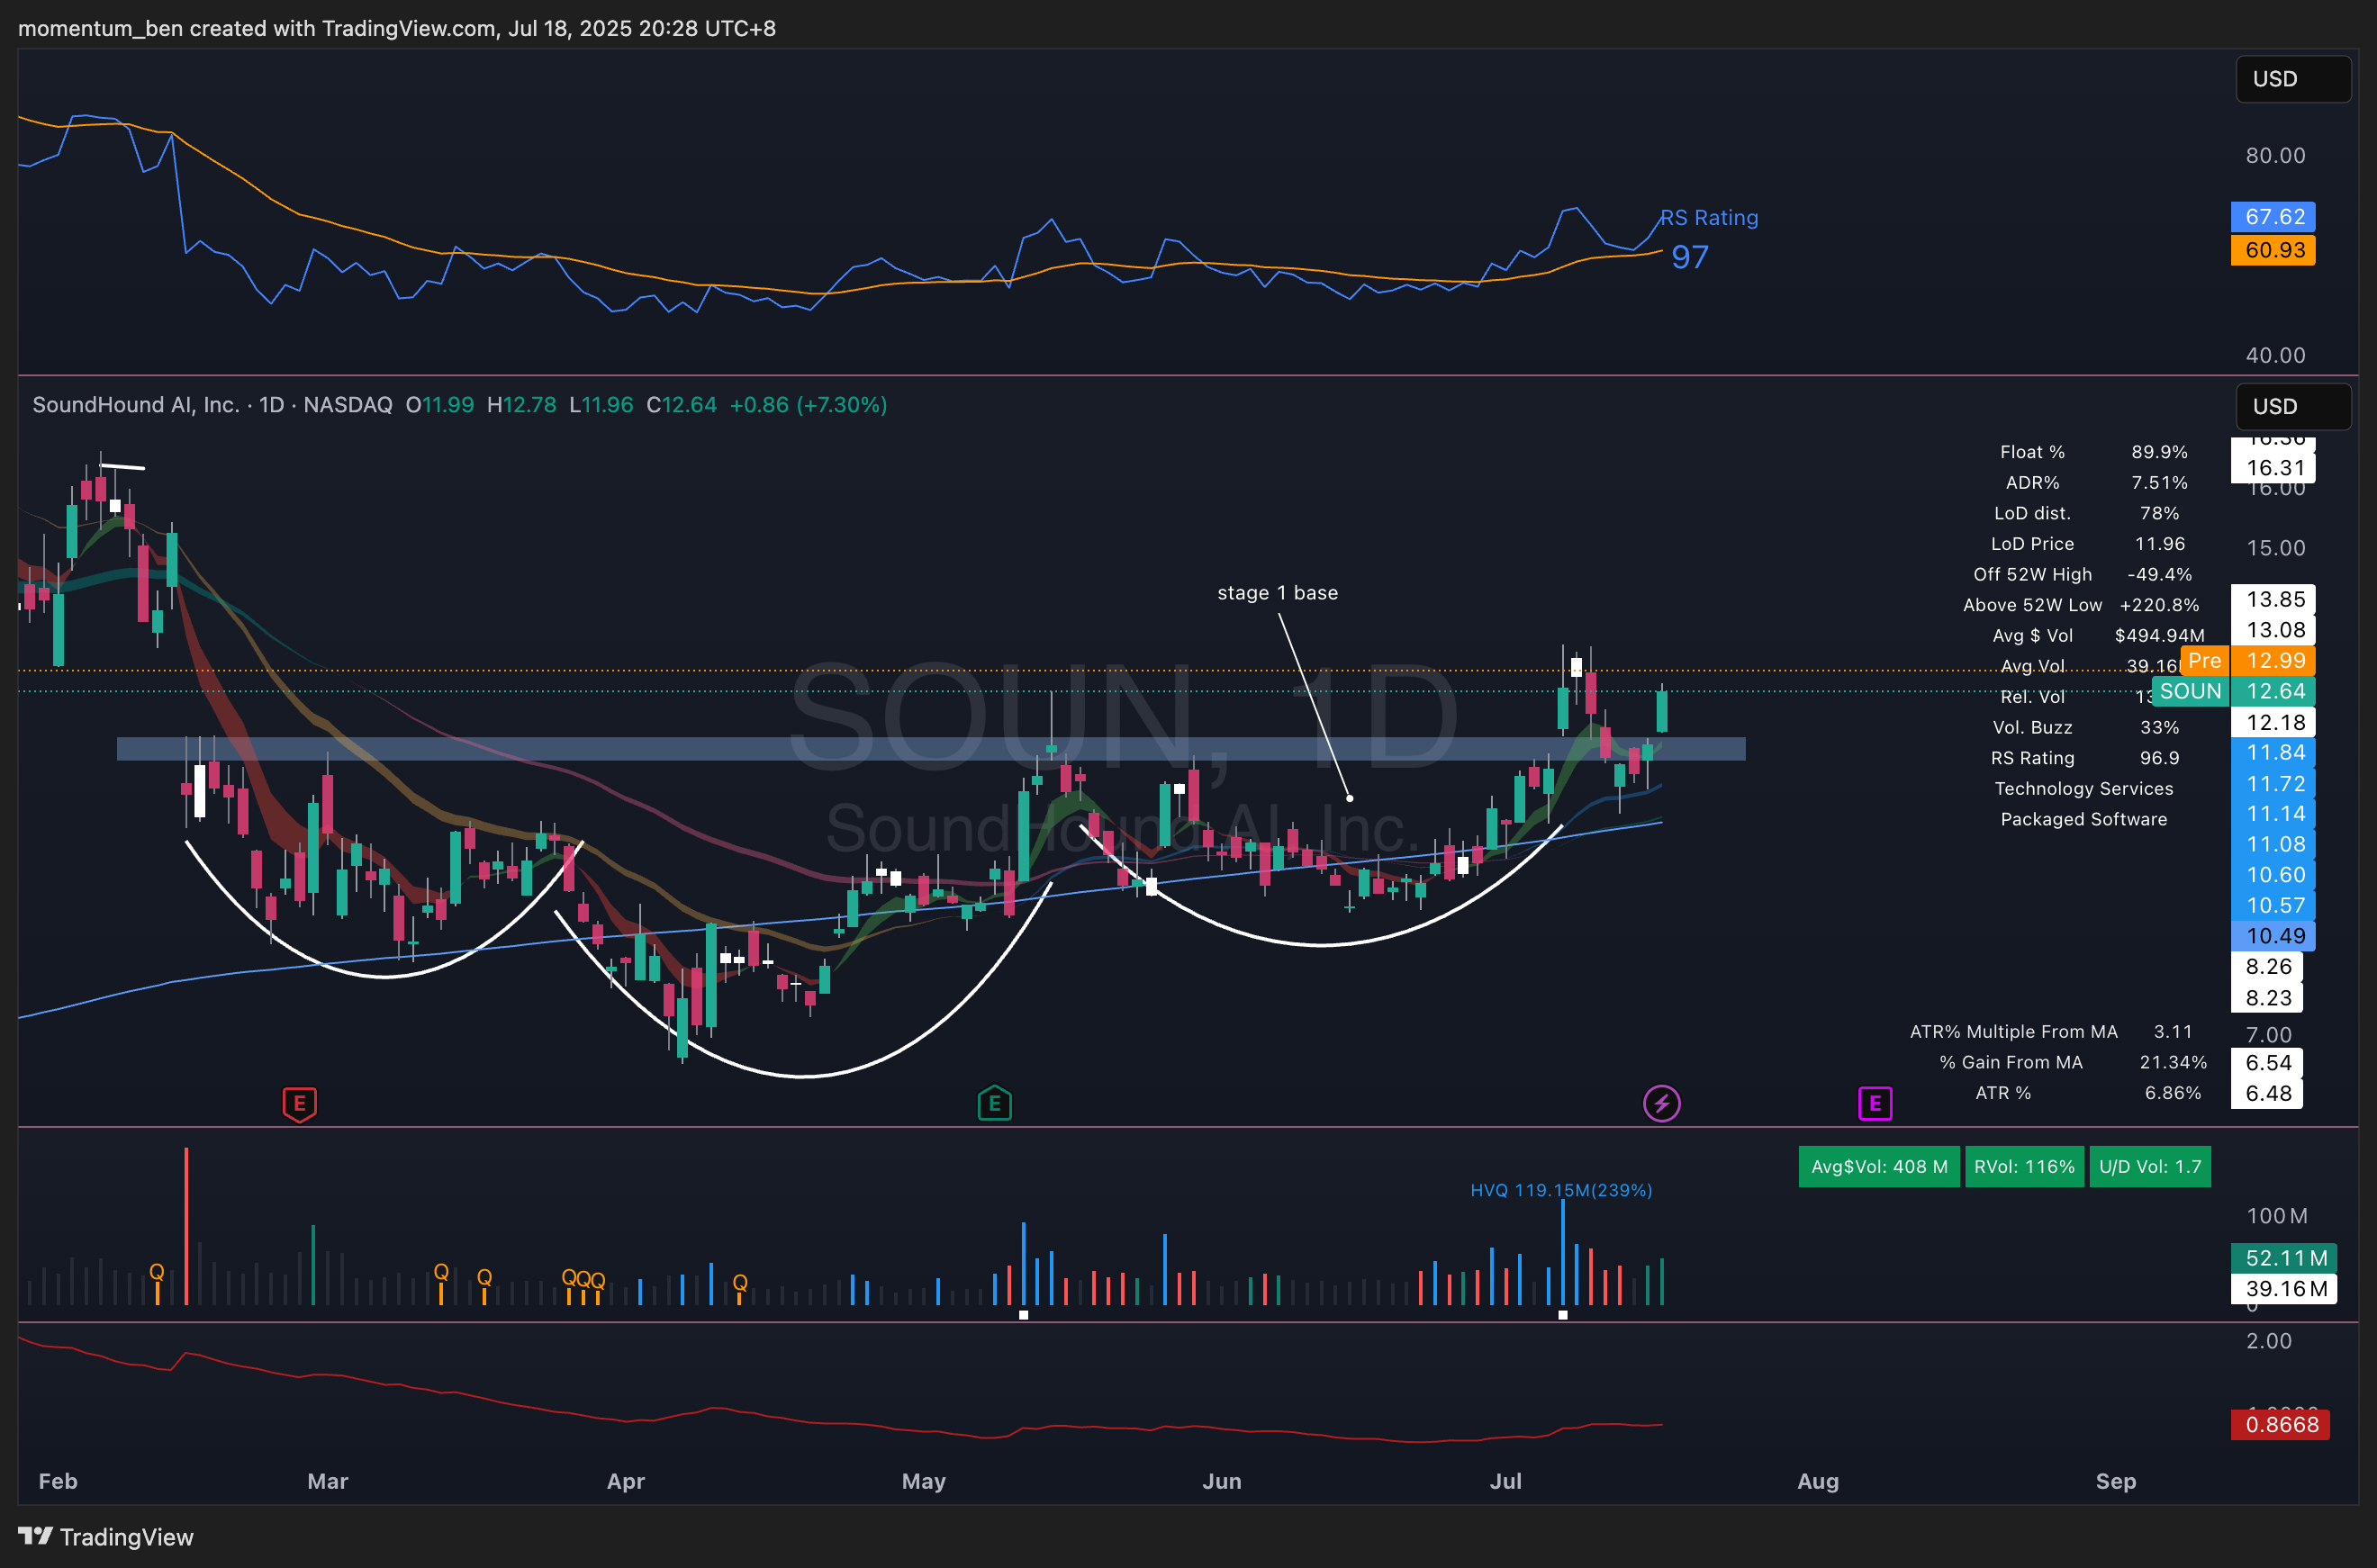This screenshot has height=1568, width=2377.
Task: Click the blue 67.62 RS line value label
Action: pos(2273,217)
